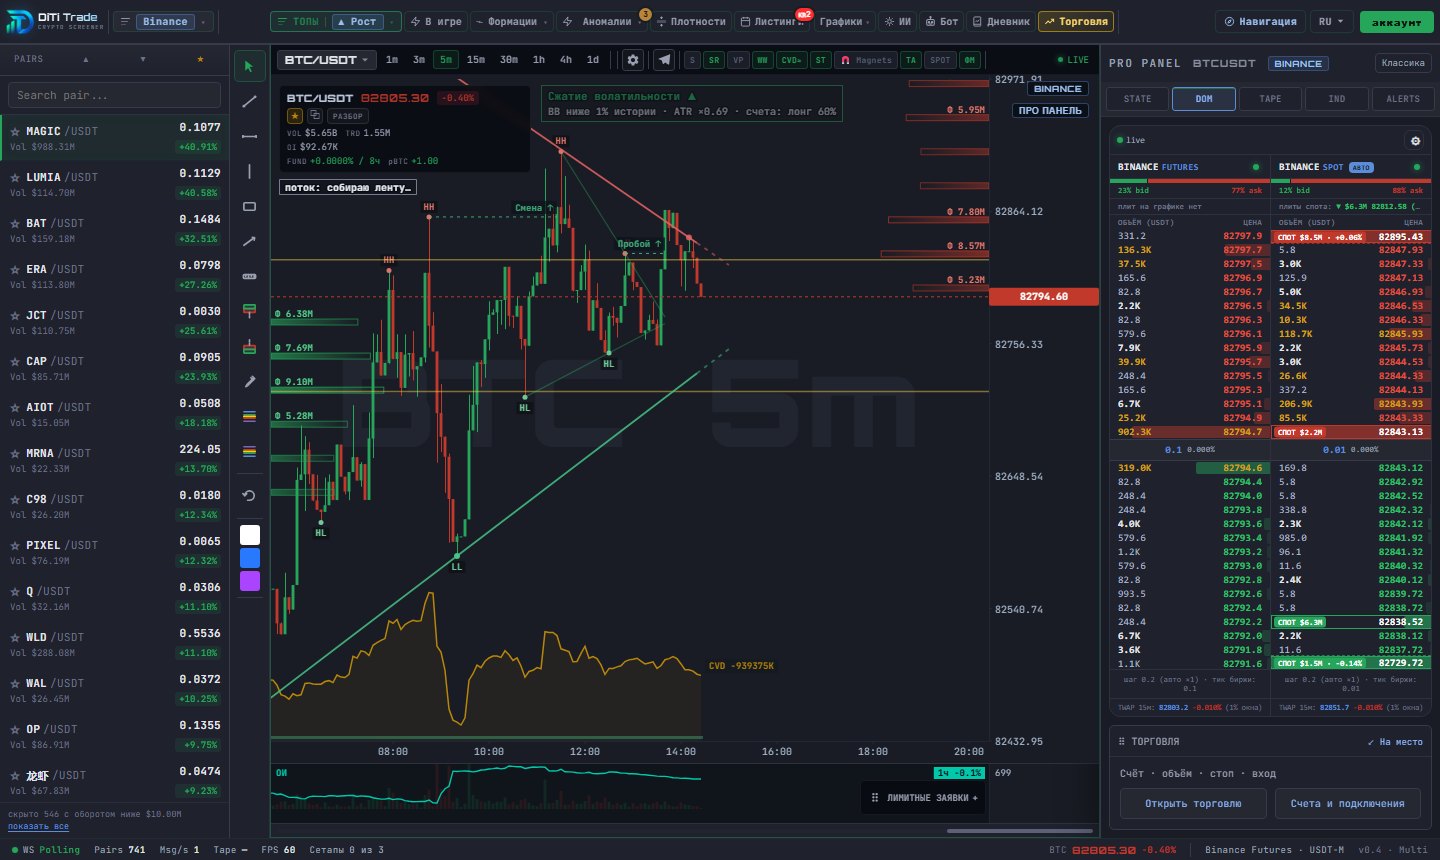Expand the ЛИМИТНЫЕ ЗАЯВКИ panel

[924, 798]
